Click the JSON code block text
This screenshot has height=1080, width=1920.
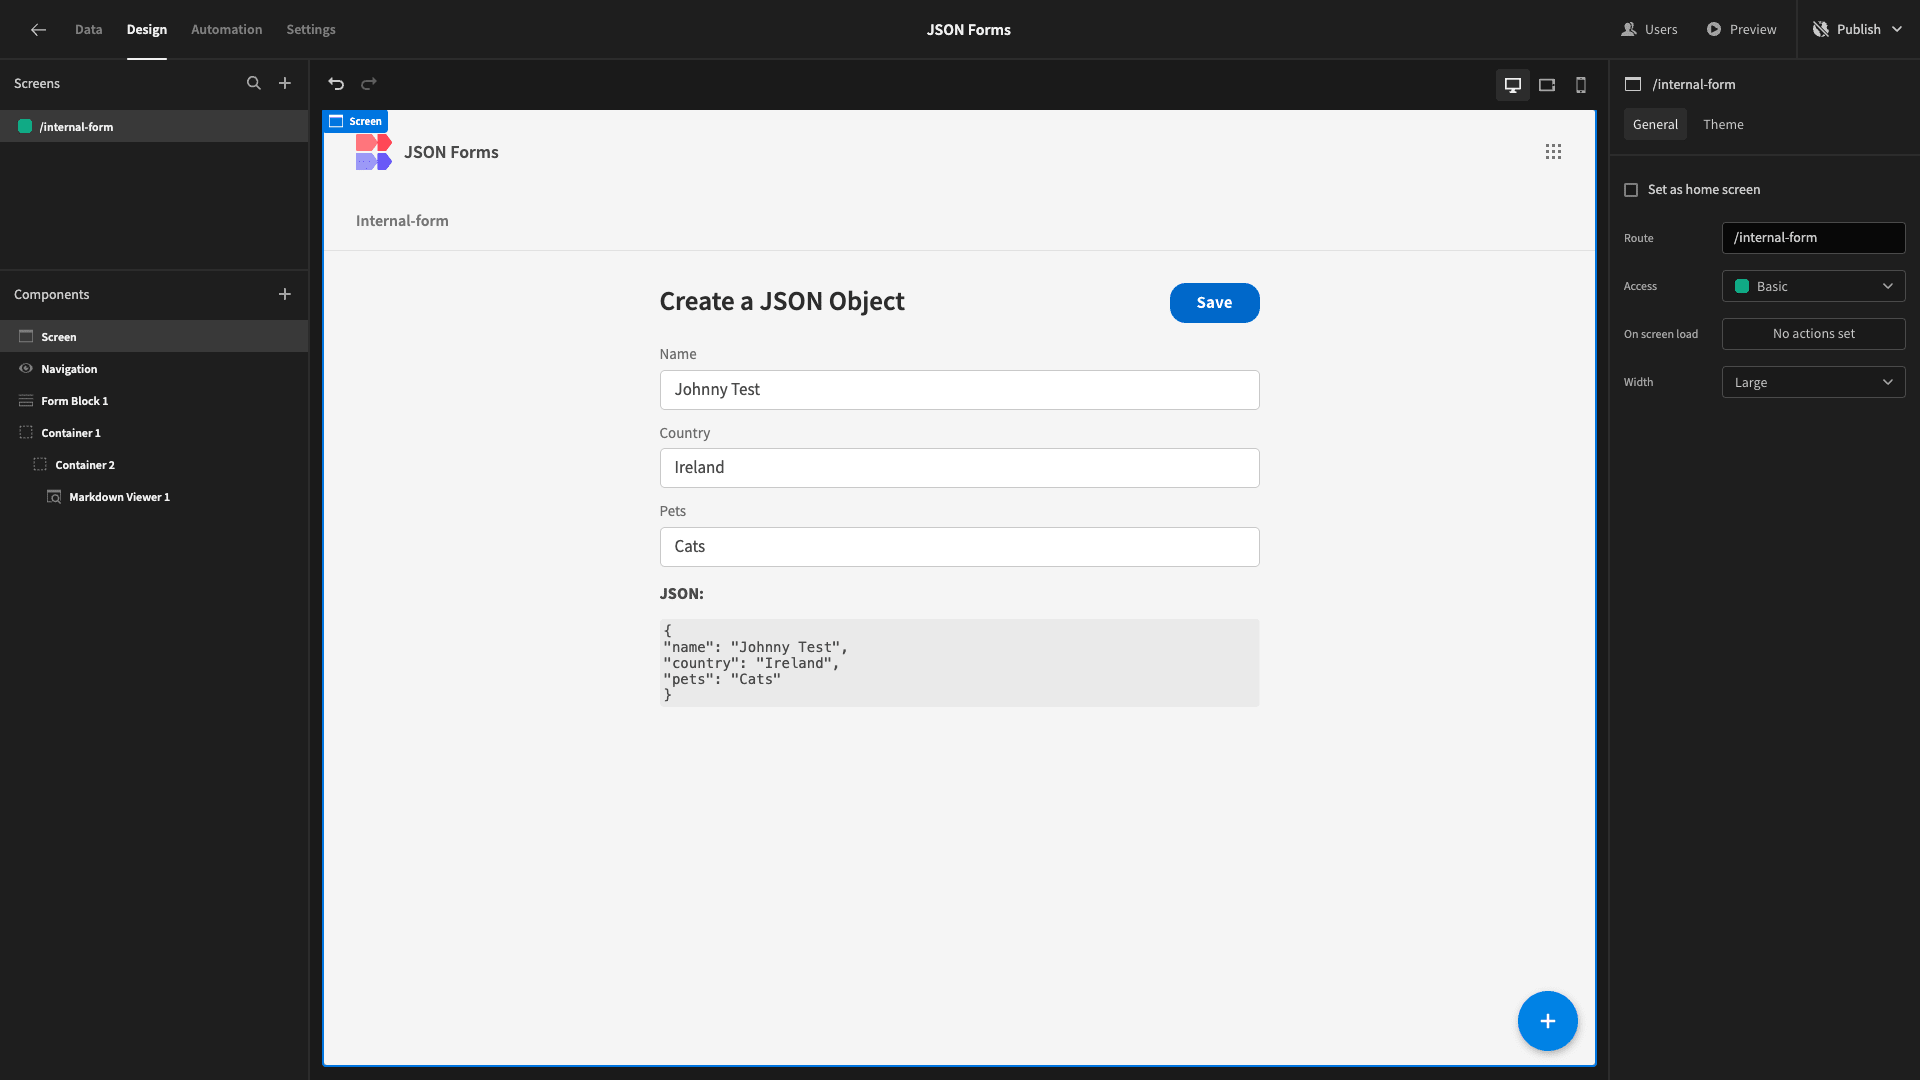959,663
